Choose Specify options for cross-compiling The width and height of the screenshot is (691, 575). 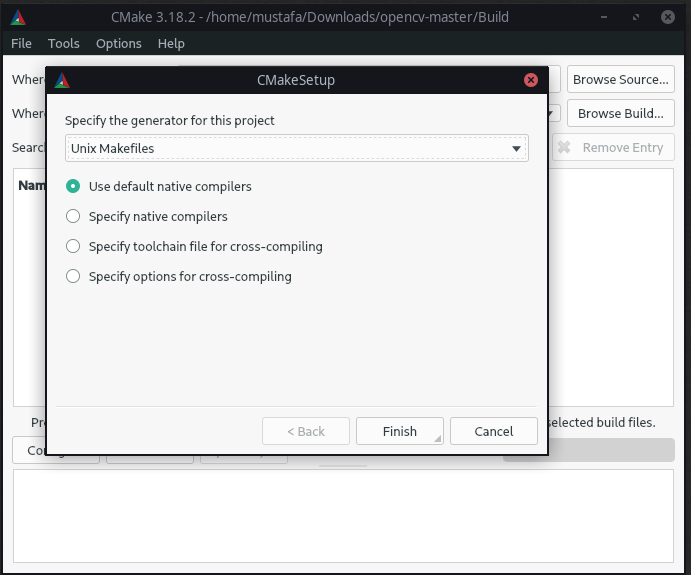tap(178, 276)
